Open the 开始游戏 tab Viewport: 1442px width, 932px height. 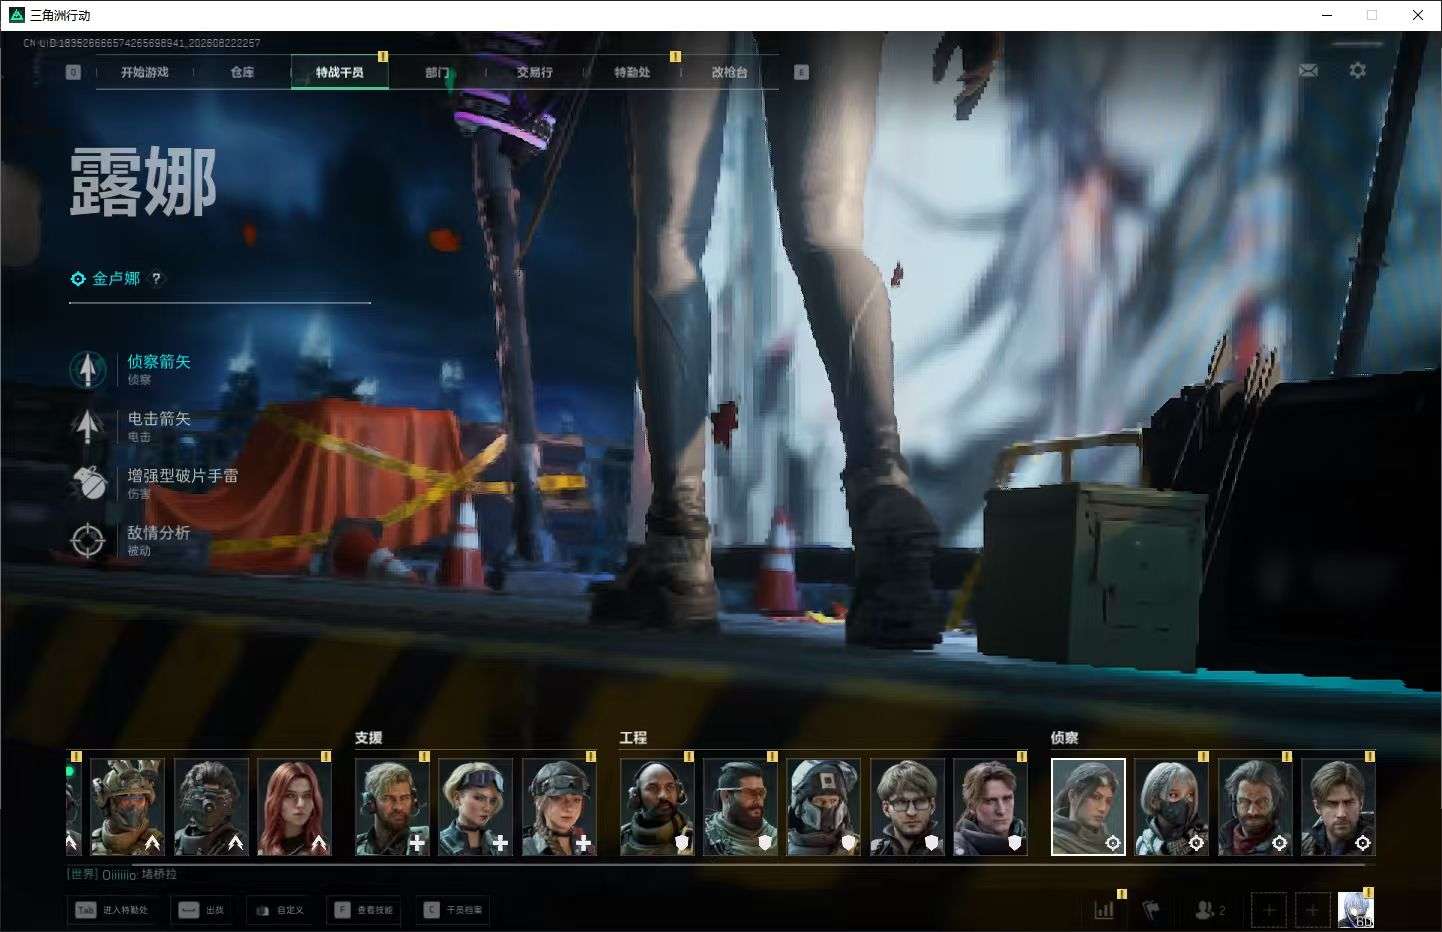pos(144,72)
